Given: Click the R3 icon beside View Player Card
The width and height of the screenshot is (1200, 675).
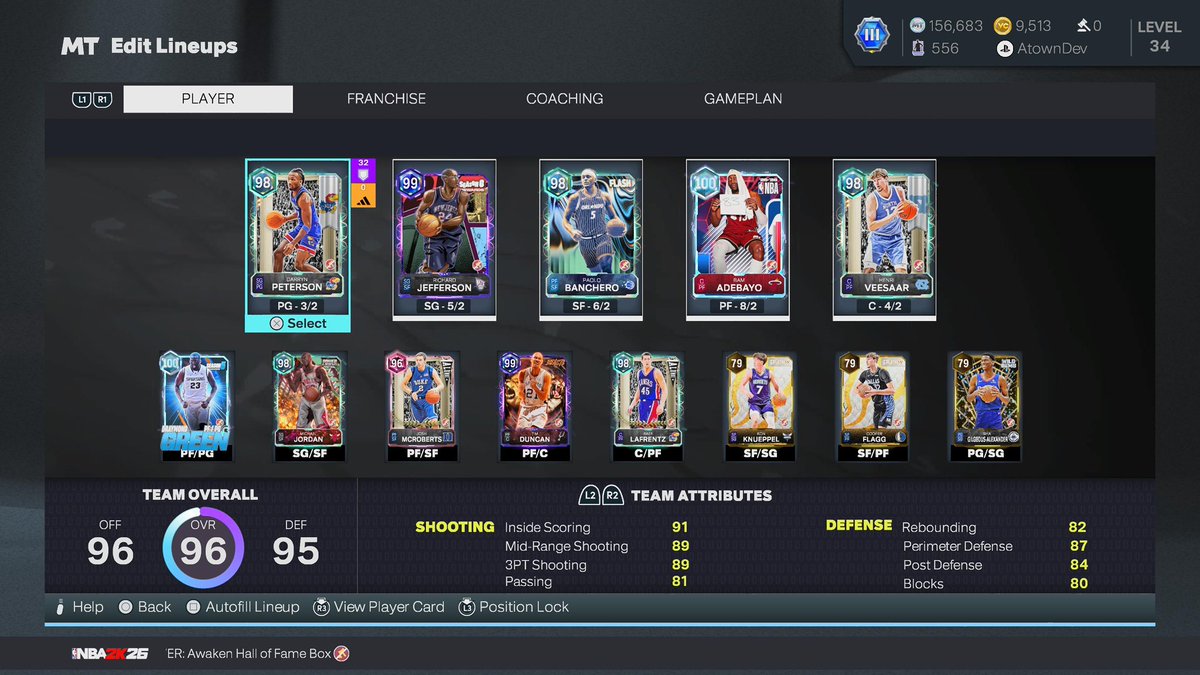Looking at the screenshot, I should (x=321, y=607).
